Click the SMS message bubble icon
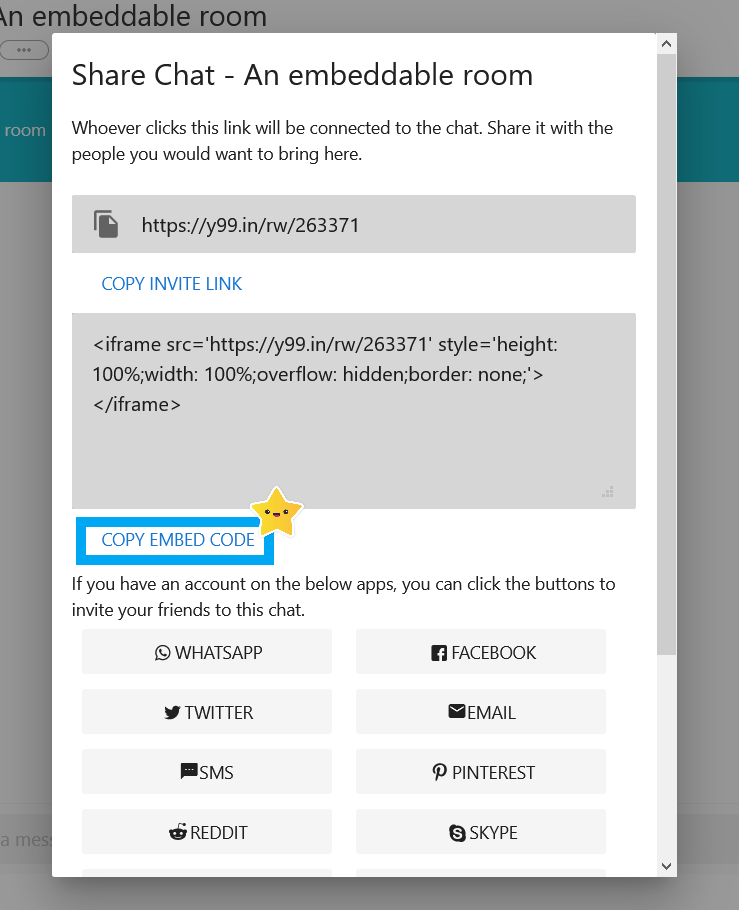The image size is (739, 910). [x=189, y=771]
